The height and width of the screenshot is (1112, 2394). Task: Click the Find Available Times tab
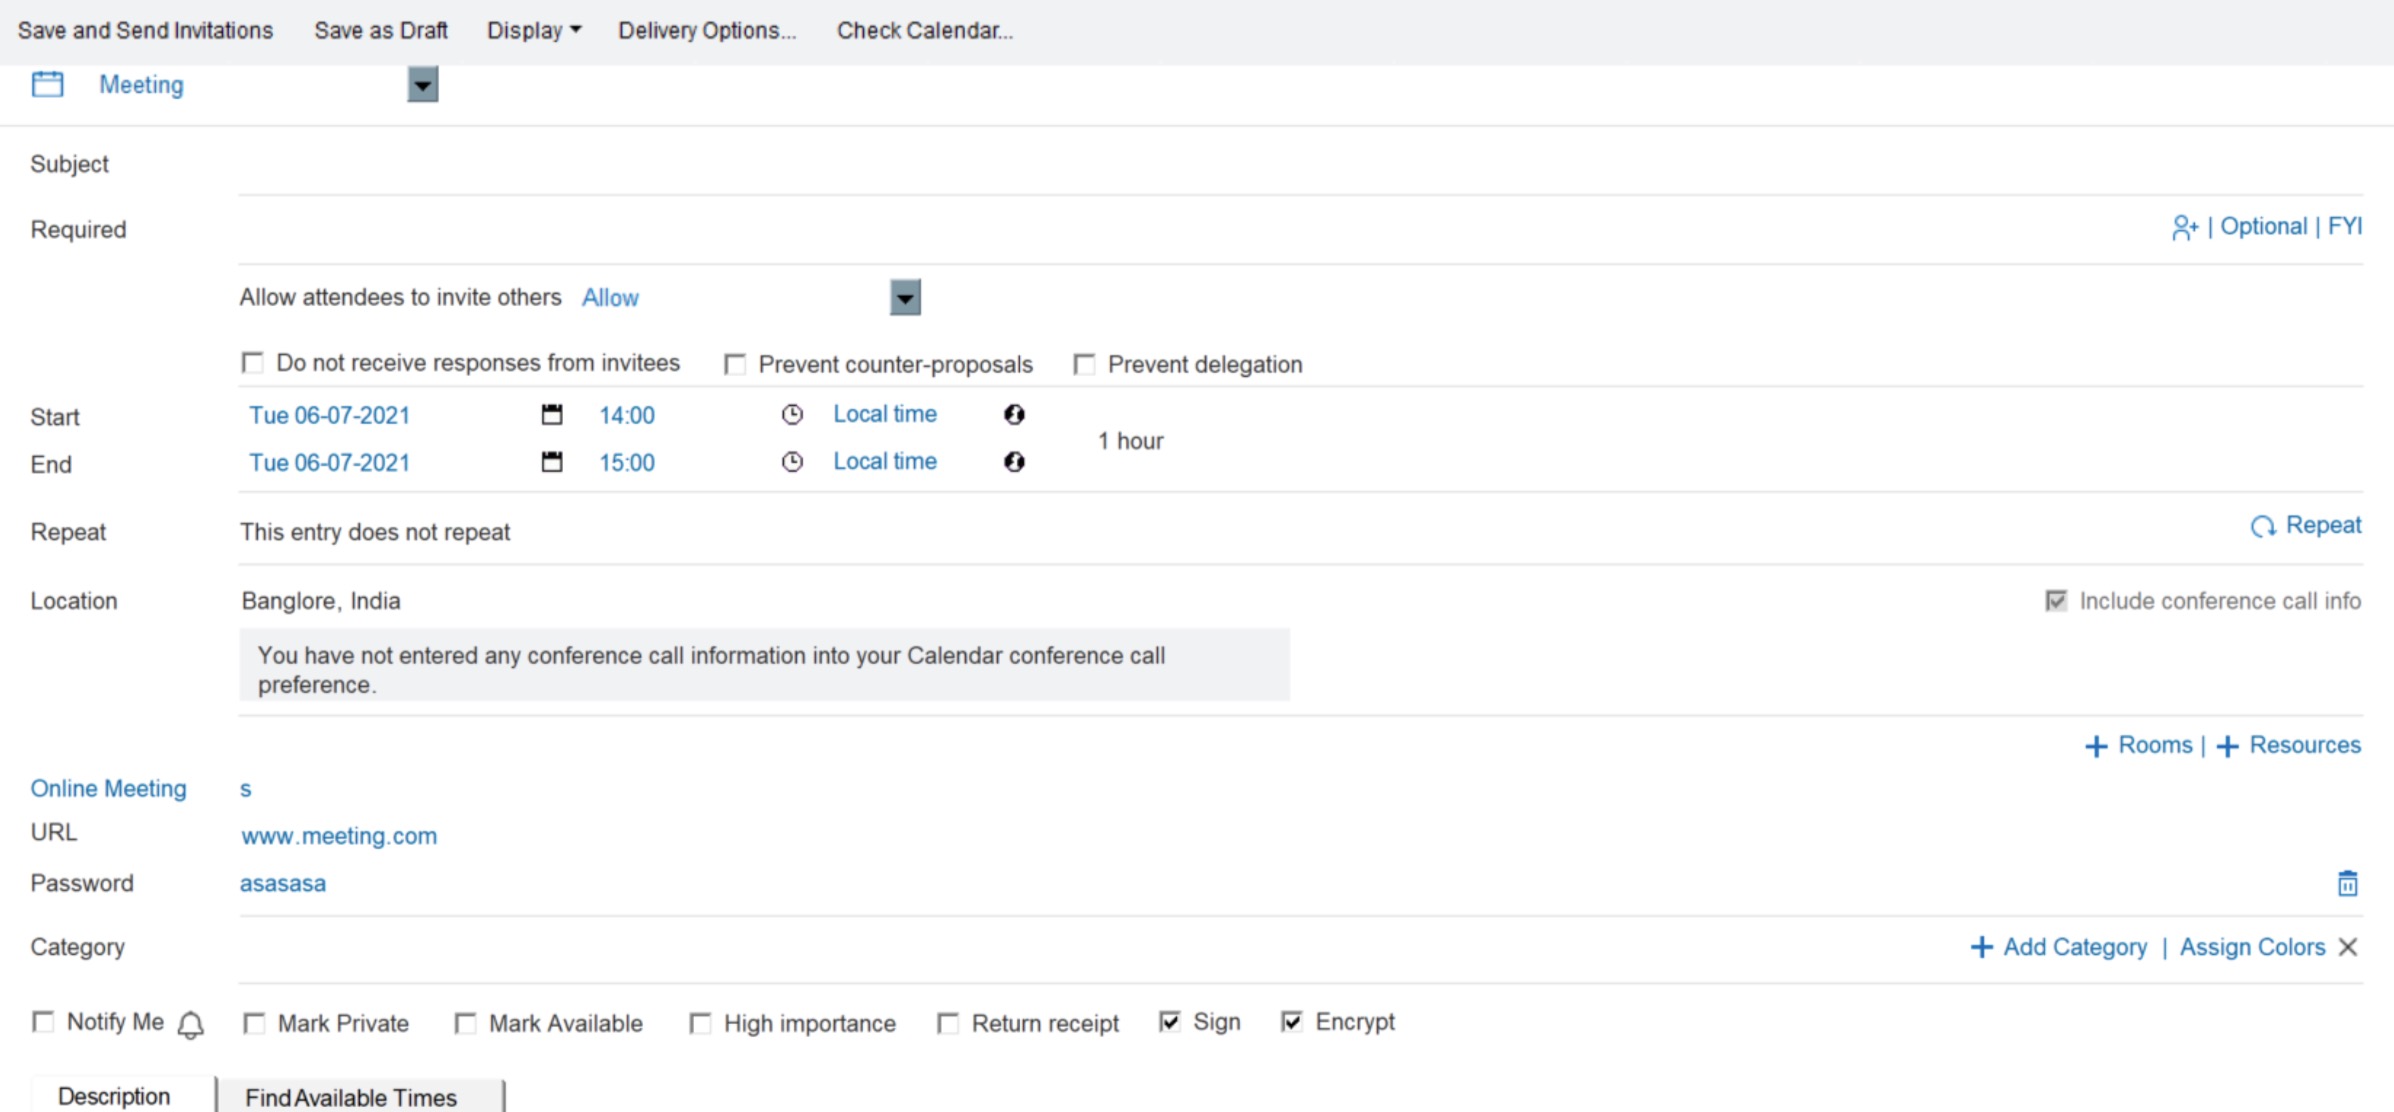pos(351,1097)
